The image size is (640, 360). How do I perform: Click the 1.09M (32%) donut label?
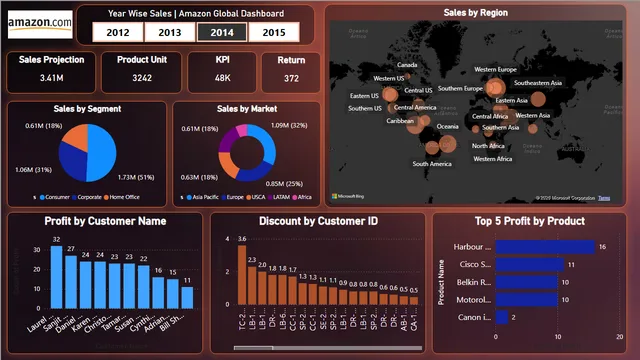(289, 125)
